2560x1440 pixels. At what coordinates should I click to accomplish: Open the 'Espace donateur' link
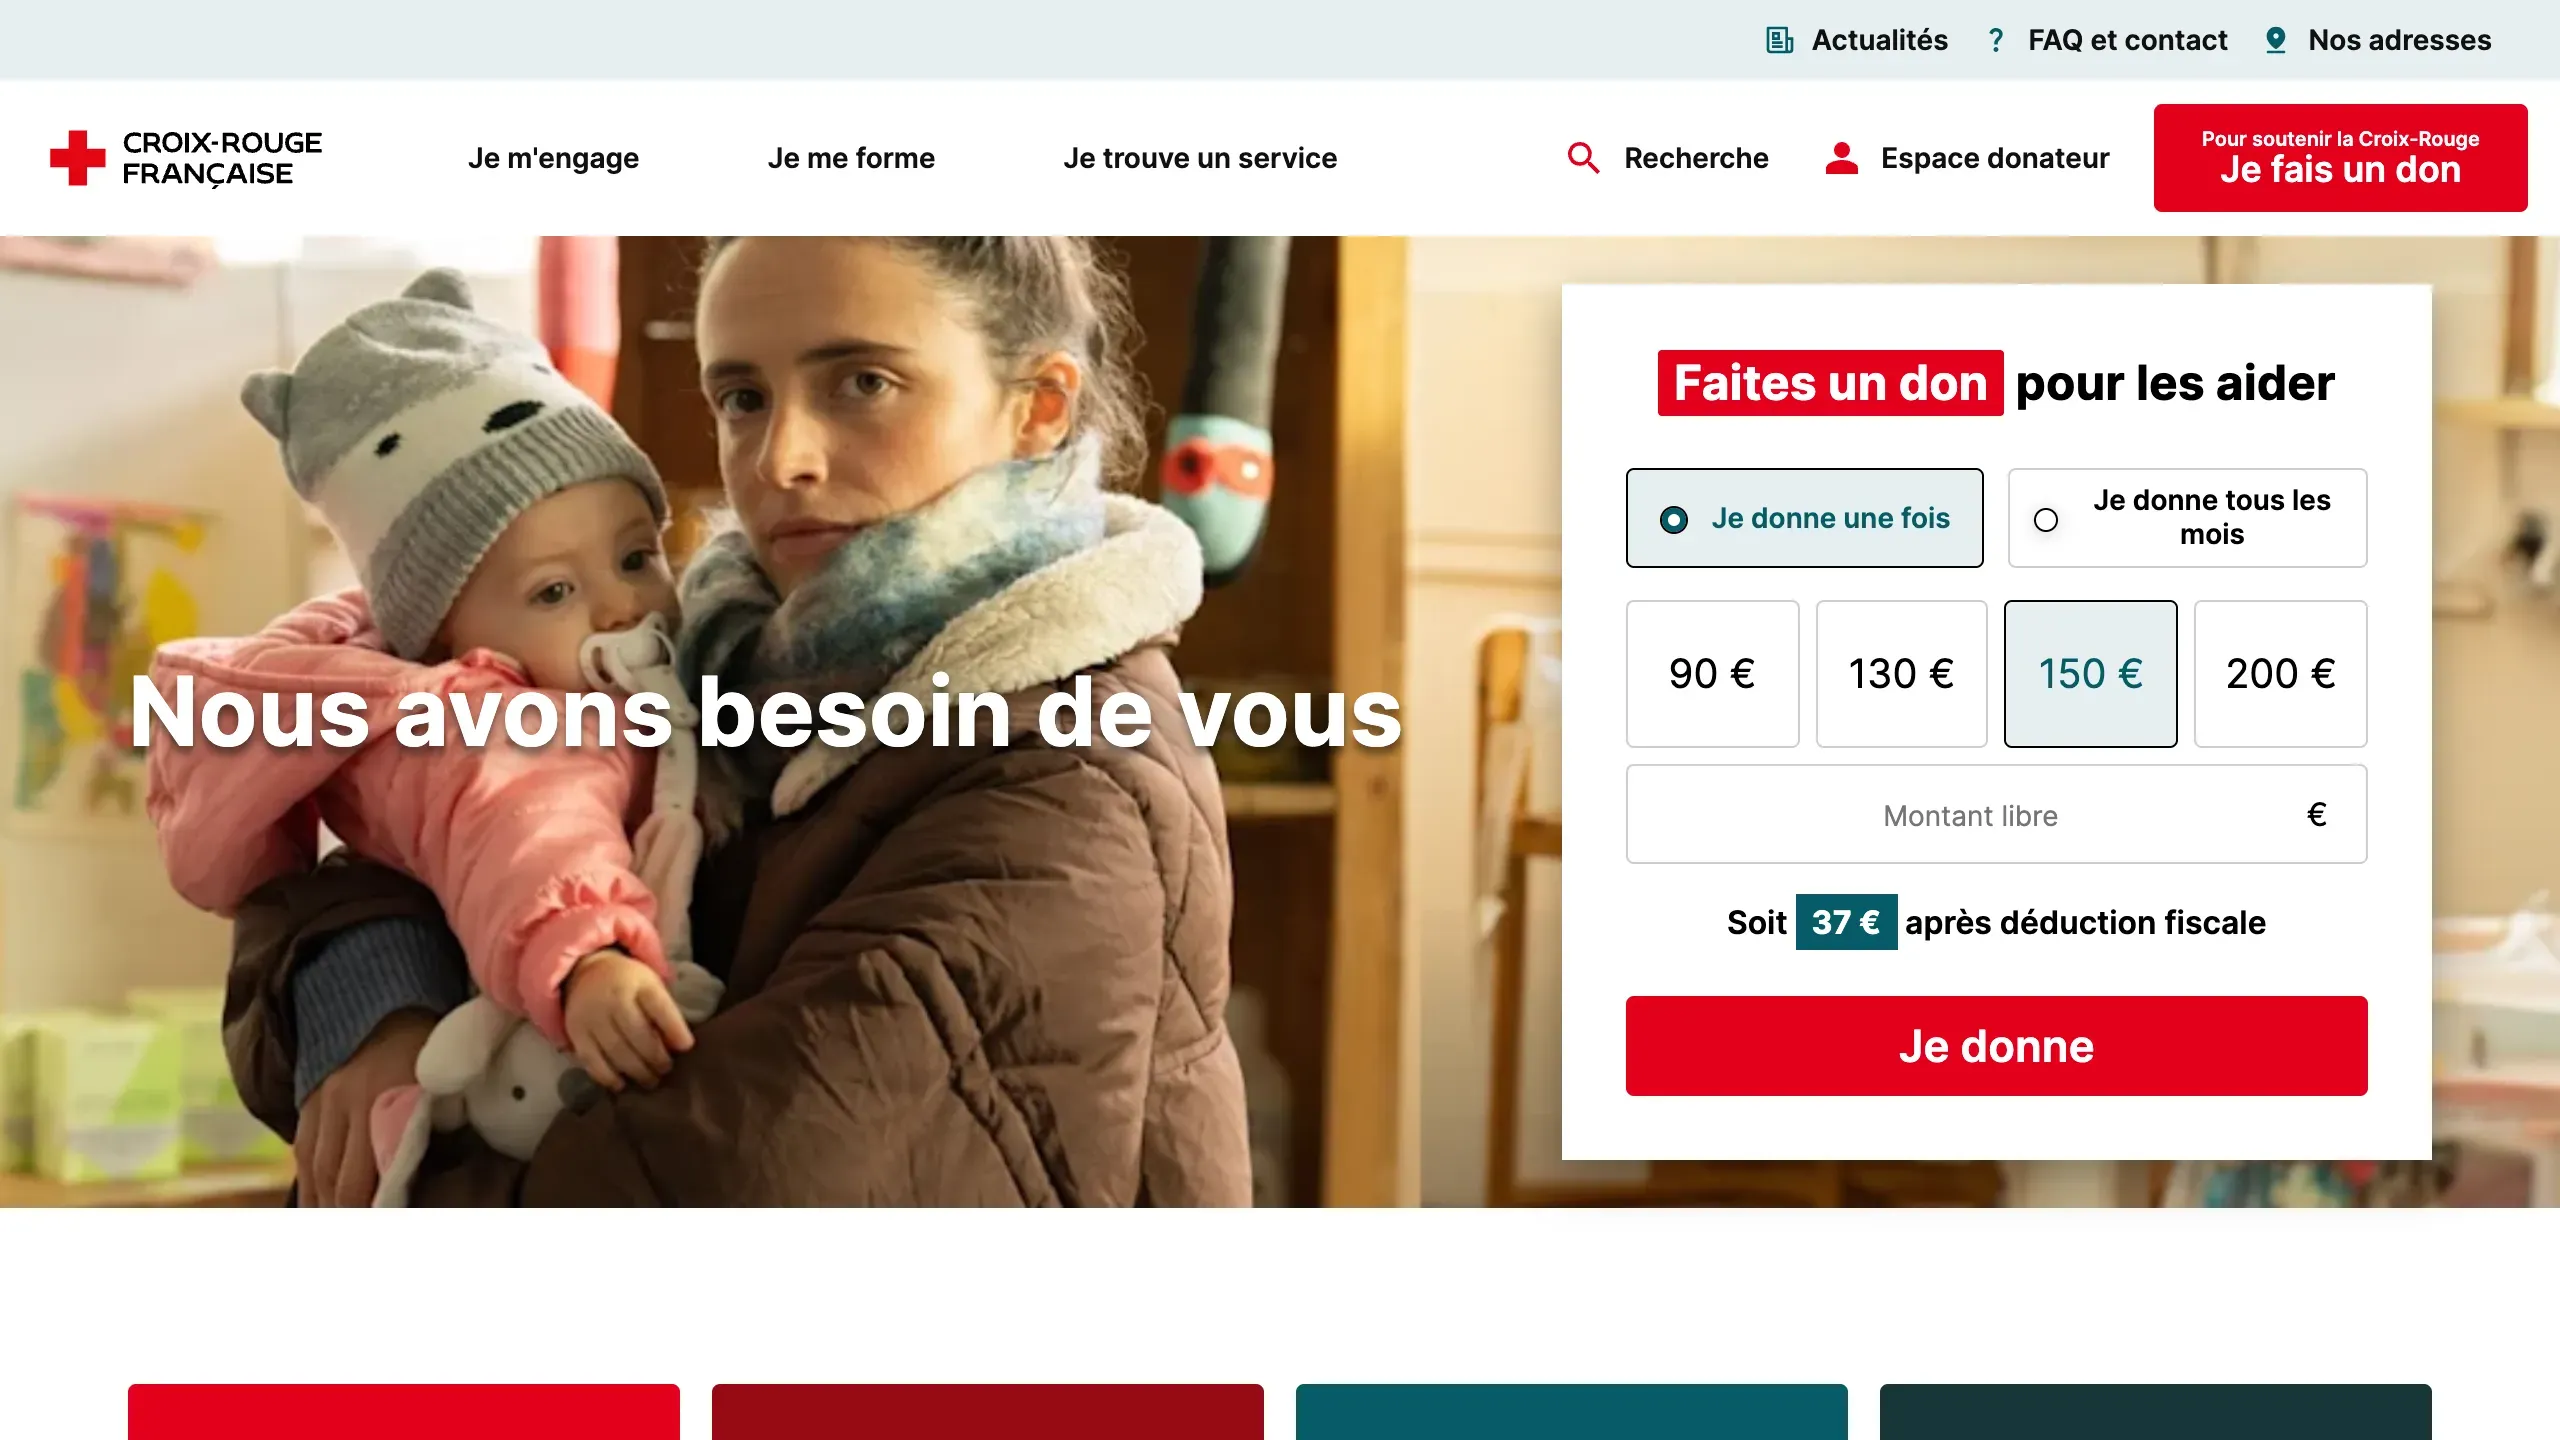coord(1994,158)
